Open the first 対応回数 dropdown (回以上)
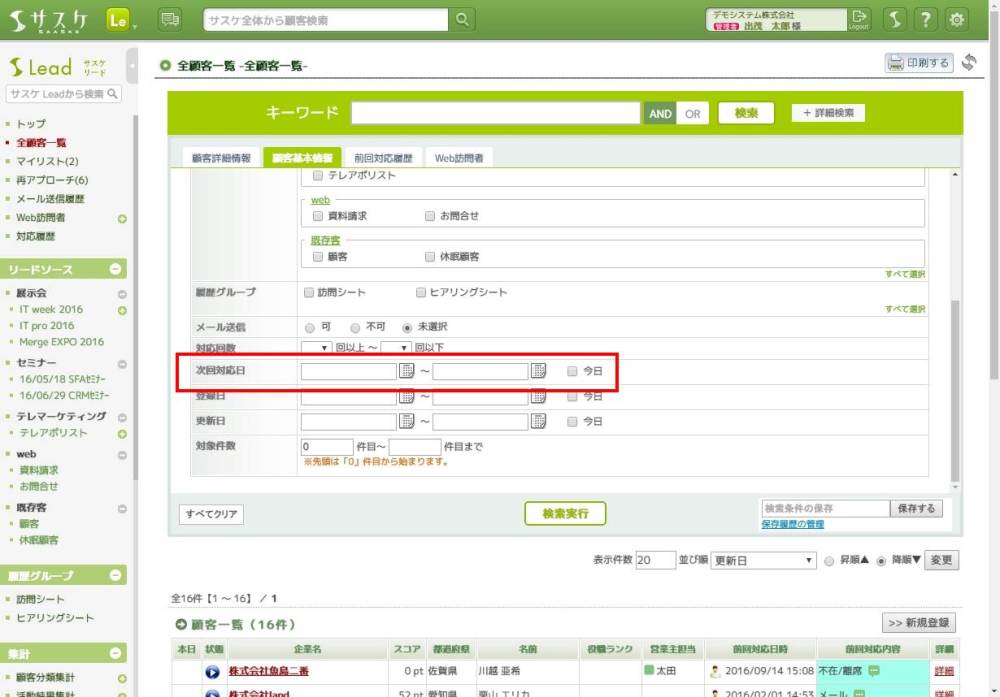 316,347
